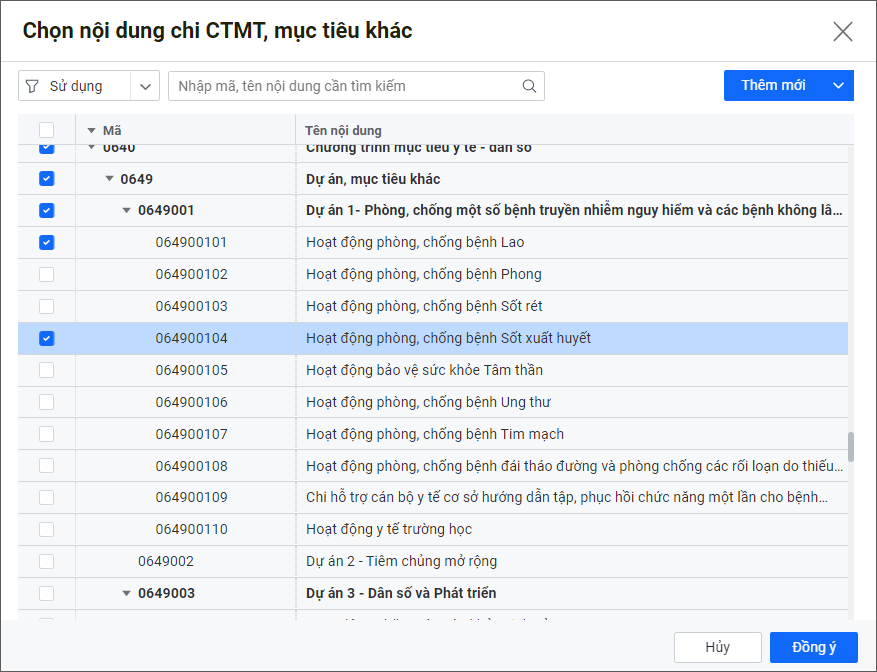This screenshot has width=877, height=672.
Task: Uncheck the 064900104 Sốt xuất huyết checkbox
Action: (47, 339)
